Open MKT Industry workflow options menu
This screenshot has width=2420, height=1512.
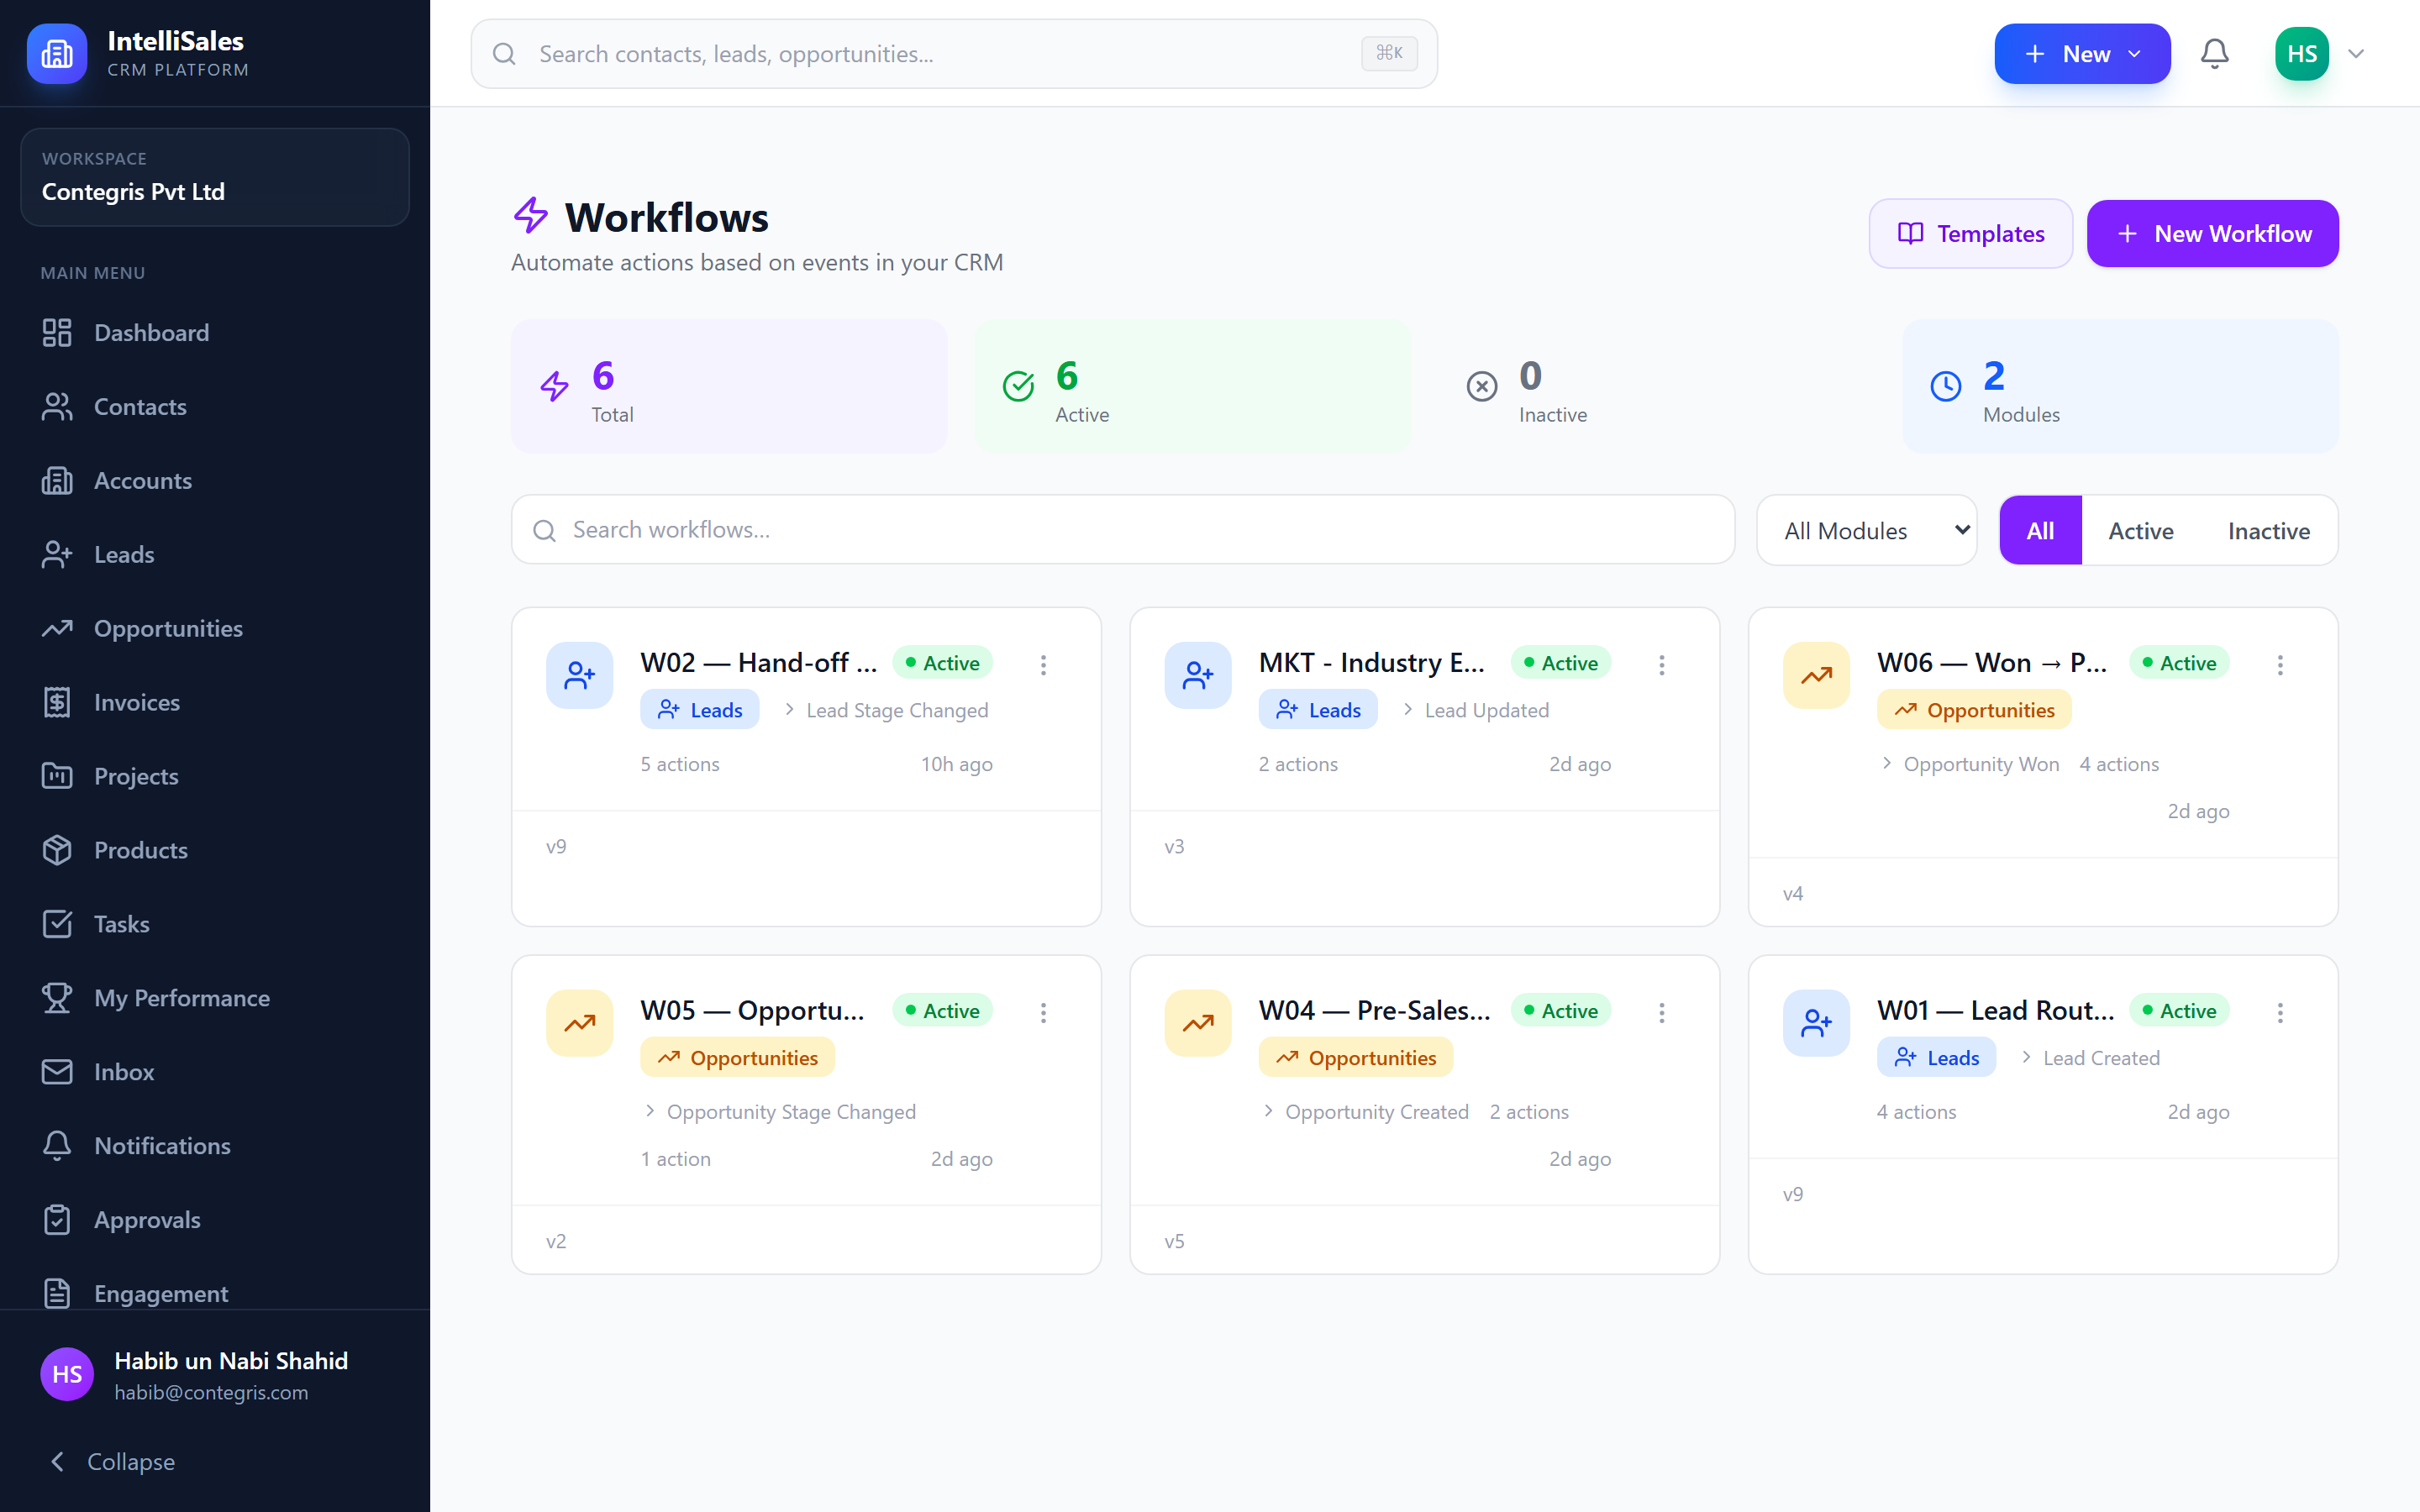tap(1661, 665)
